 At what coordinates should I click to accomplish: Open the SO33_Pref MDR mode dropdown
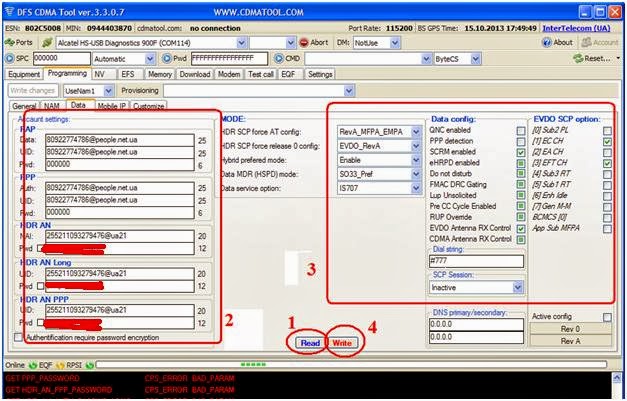pos(416,174)
